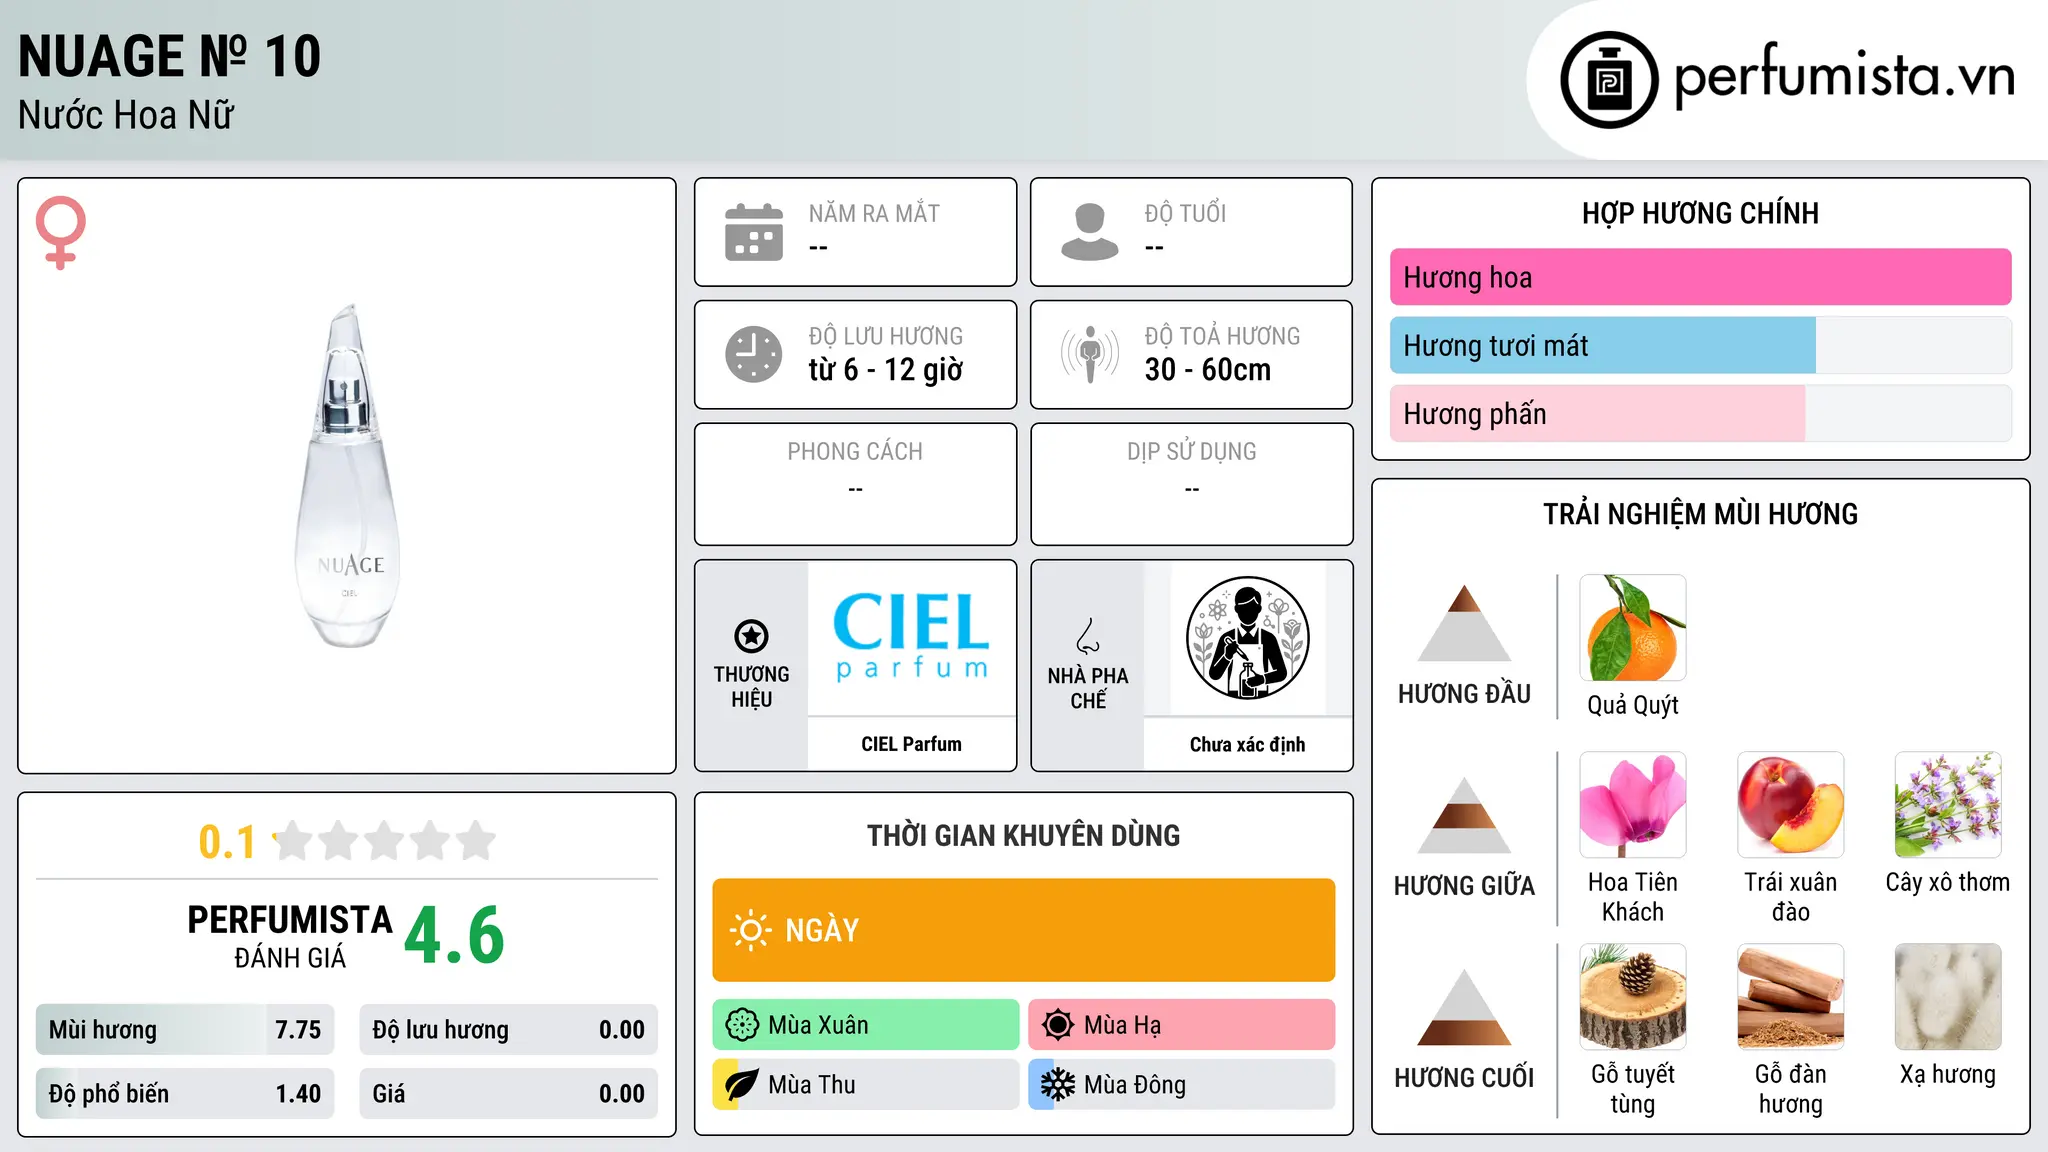Click the Dịp sử dụng card
Screen dimensions: 2048x1152
coord(1191,484)
